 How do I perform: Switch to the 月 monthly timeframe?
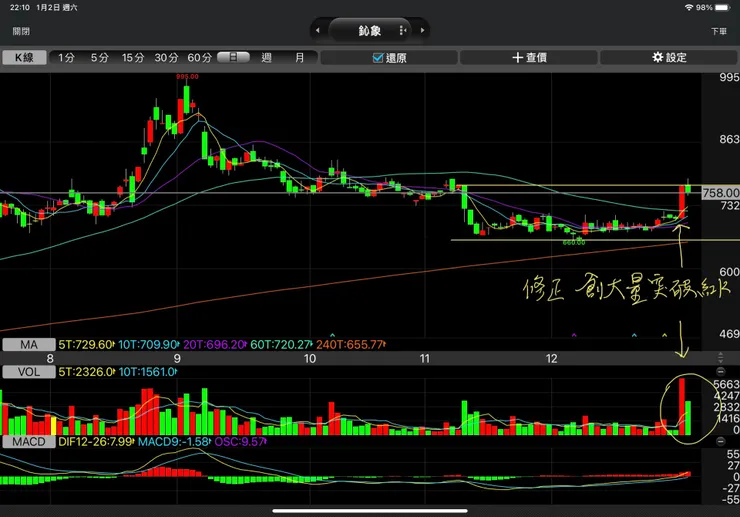pyautogui.click(x=300, y=57)
